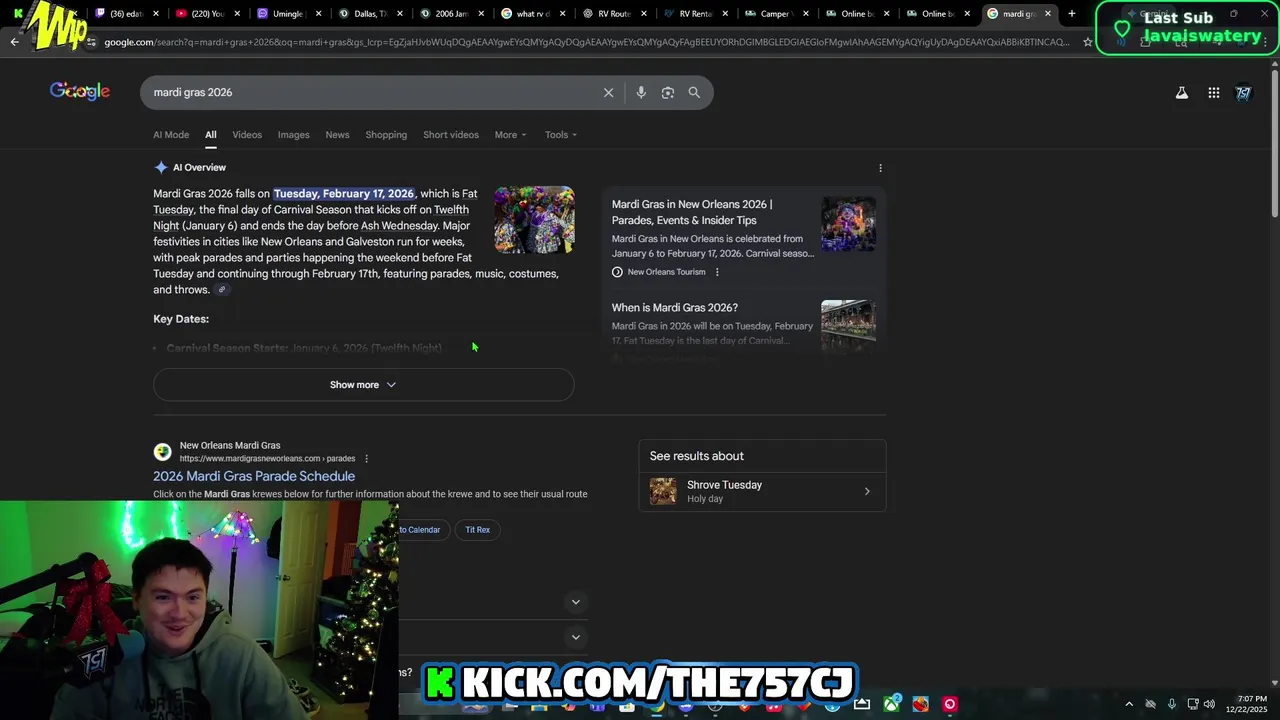Open three-dot menu beside New Orleans Tourism source
The height and width of the screenshot is (720, 1280).
[717, 272]
